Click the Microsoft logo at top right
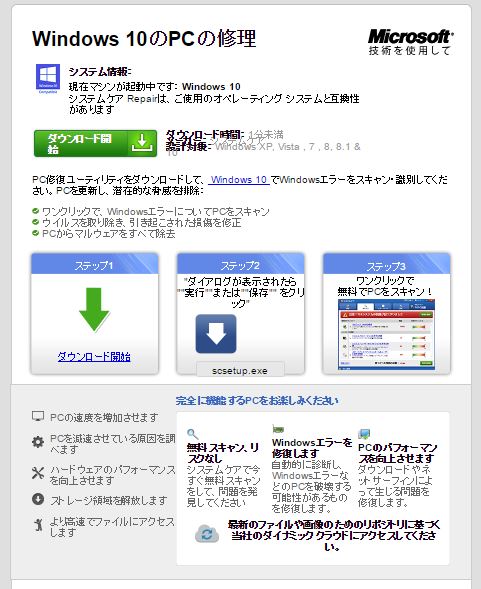The width and height of the screenshot is (481, 589). 410,42
